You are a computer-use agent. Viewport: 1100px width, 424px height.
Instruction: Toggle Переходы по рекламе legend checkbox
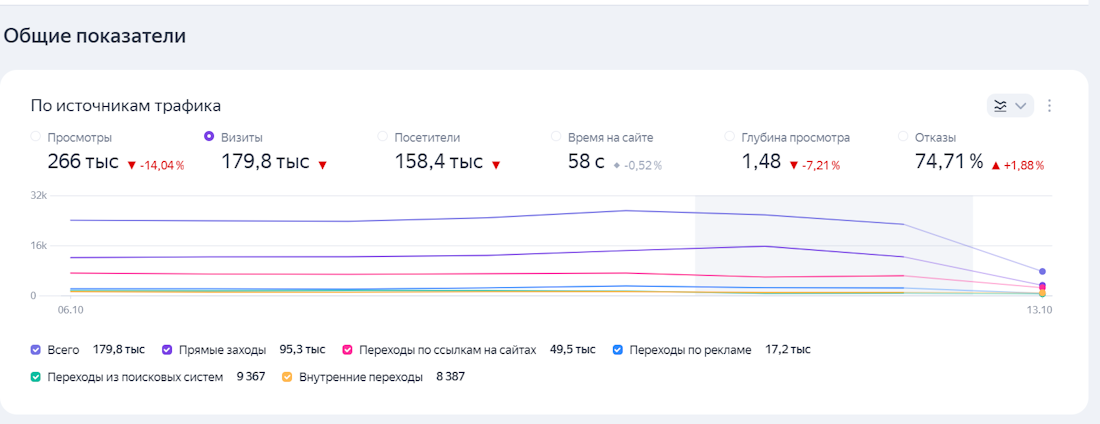point(617,350)
